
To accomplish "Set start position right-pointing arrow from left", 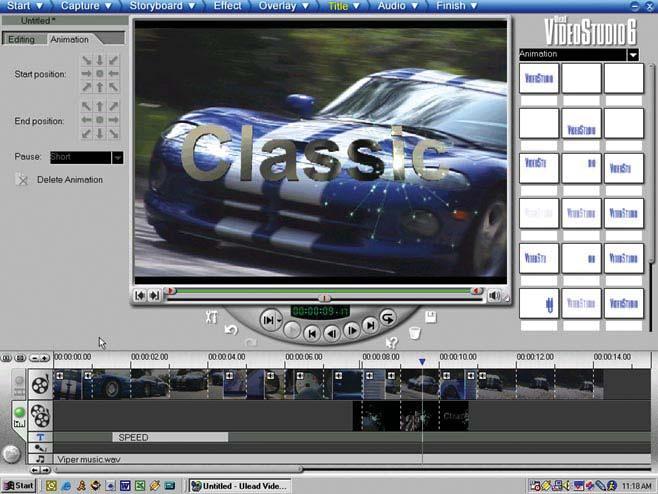I will 86,73.
